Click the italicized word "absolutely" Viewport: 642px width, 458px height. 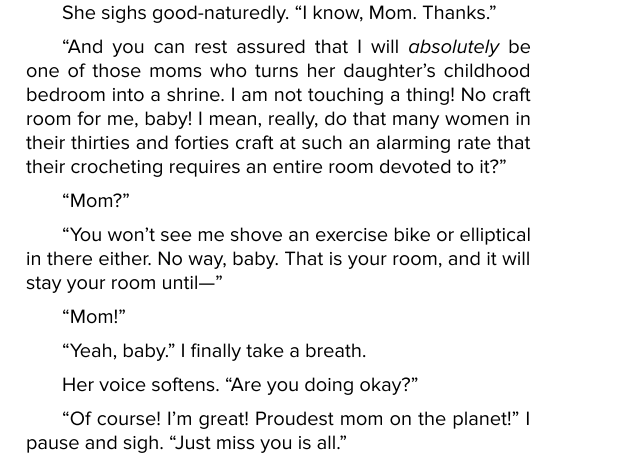coord(453,47)
